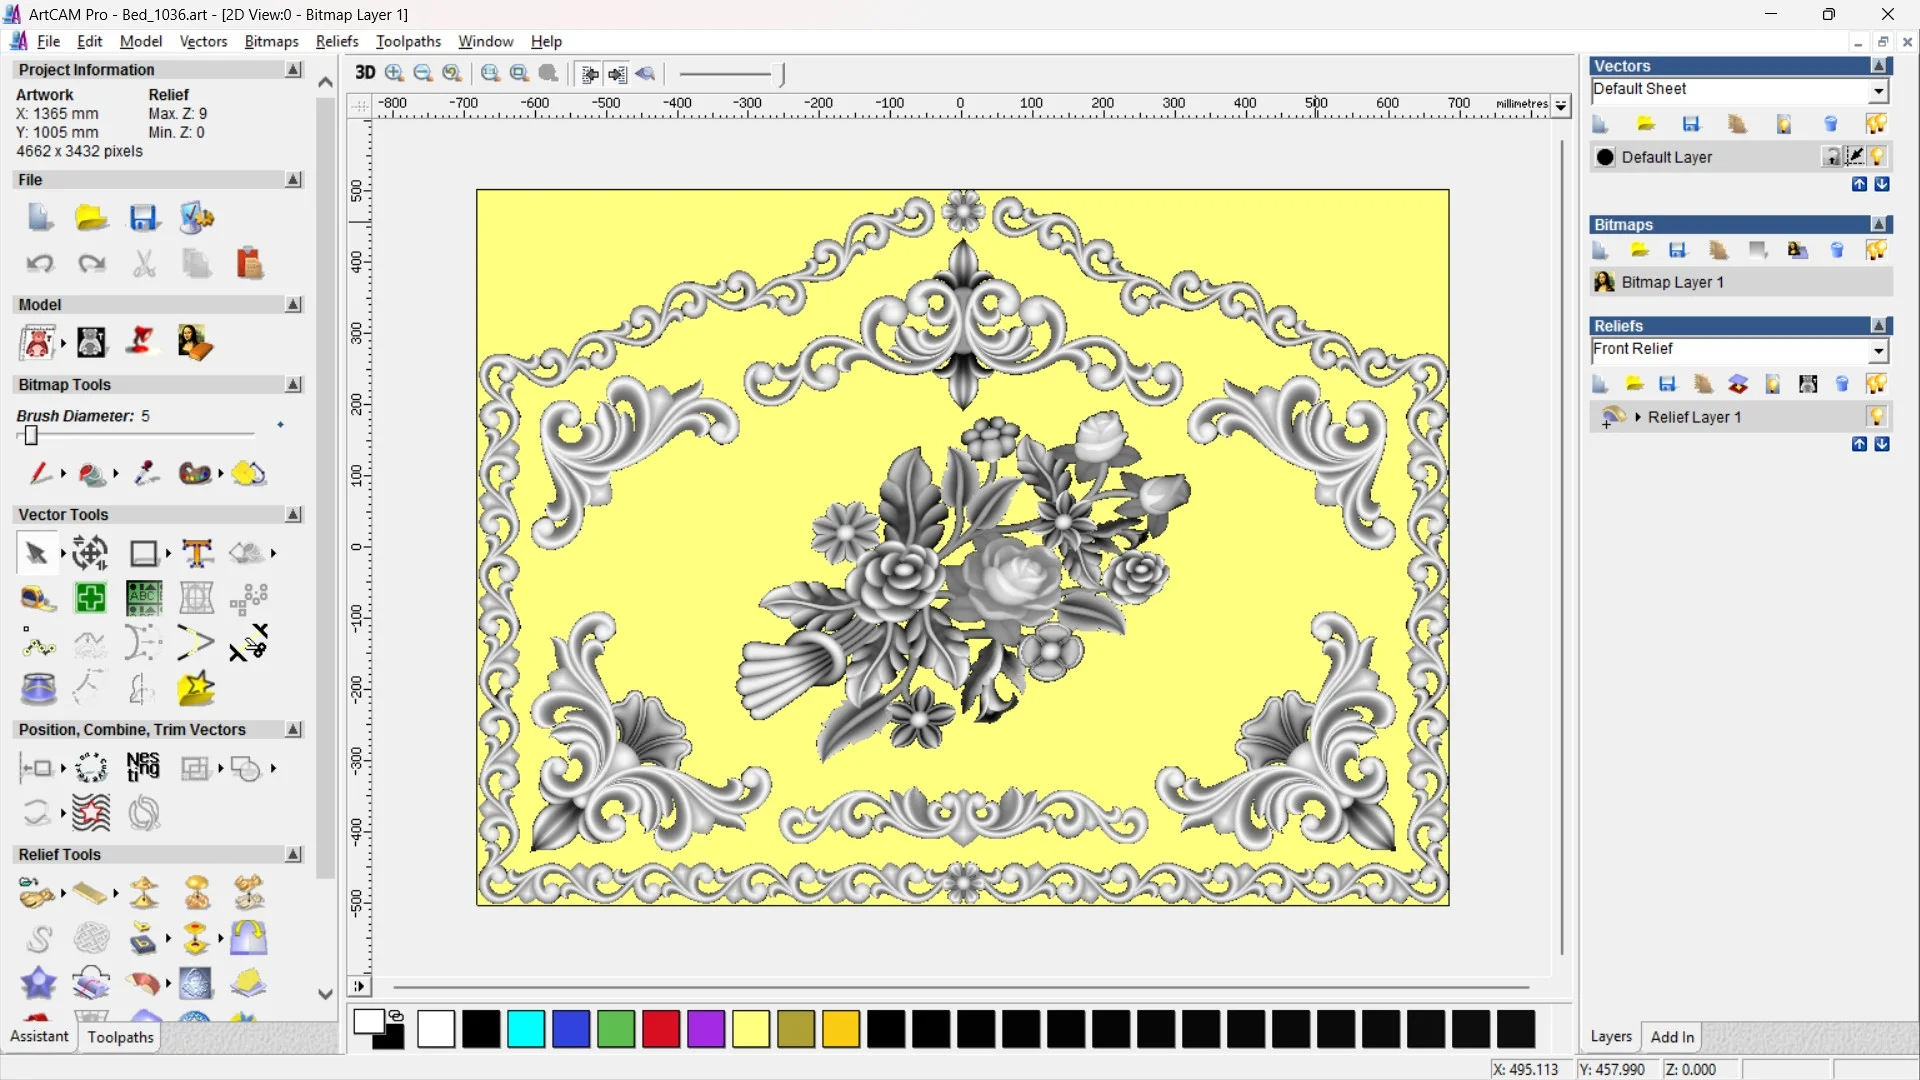
Task: Click the Add In tab
Action: click(x=1671, y=1037)
